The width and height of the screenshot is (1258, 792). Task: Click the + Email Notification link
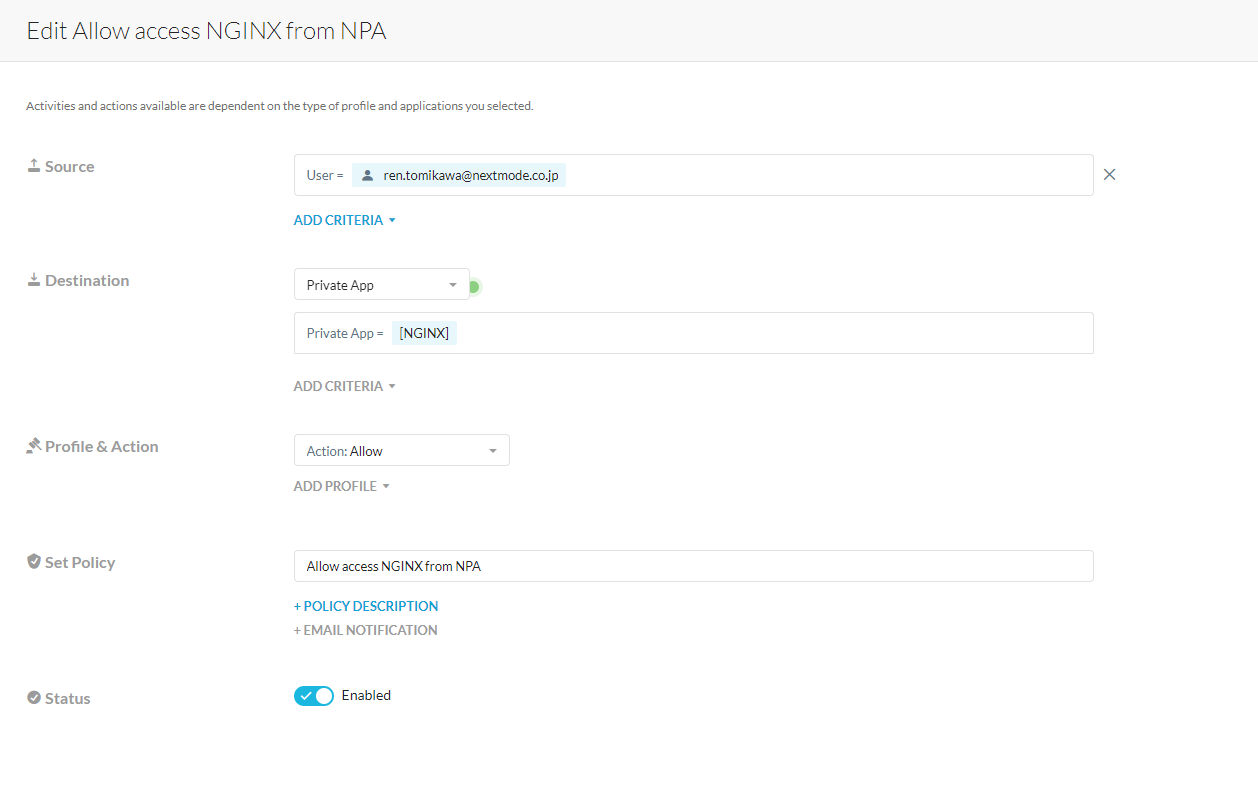pos(366,630)
